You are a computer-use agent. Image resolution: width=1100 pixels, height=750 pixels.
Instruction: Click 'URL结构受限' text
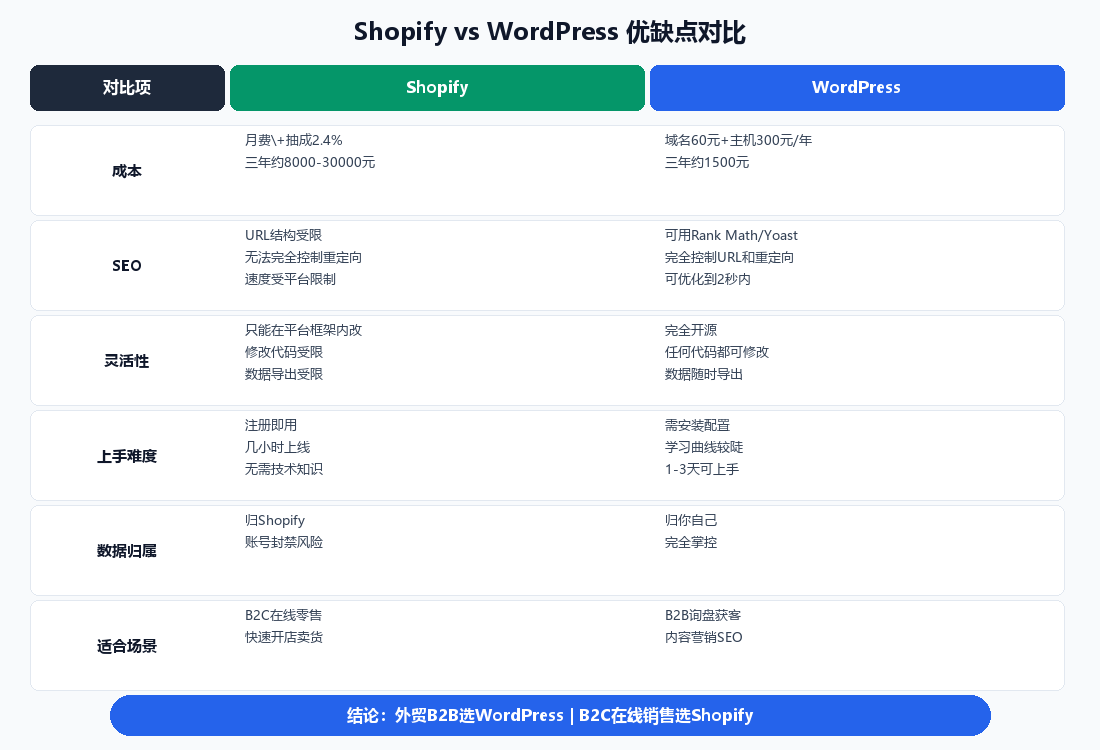point(283,235)
